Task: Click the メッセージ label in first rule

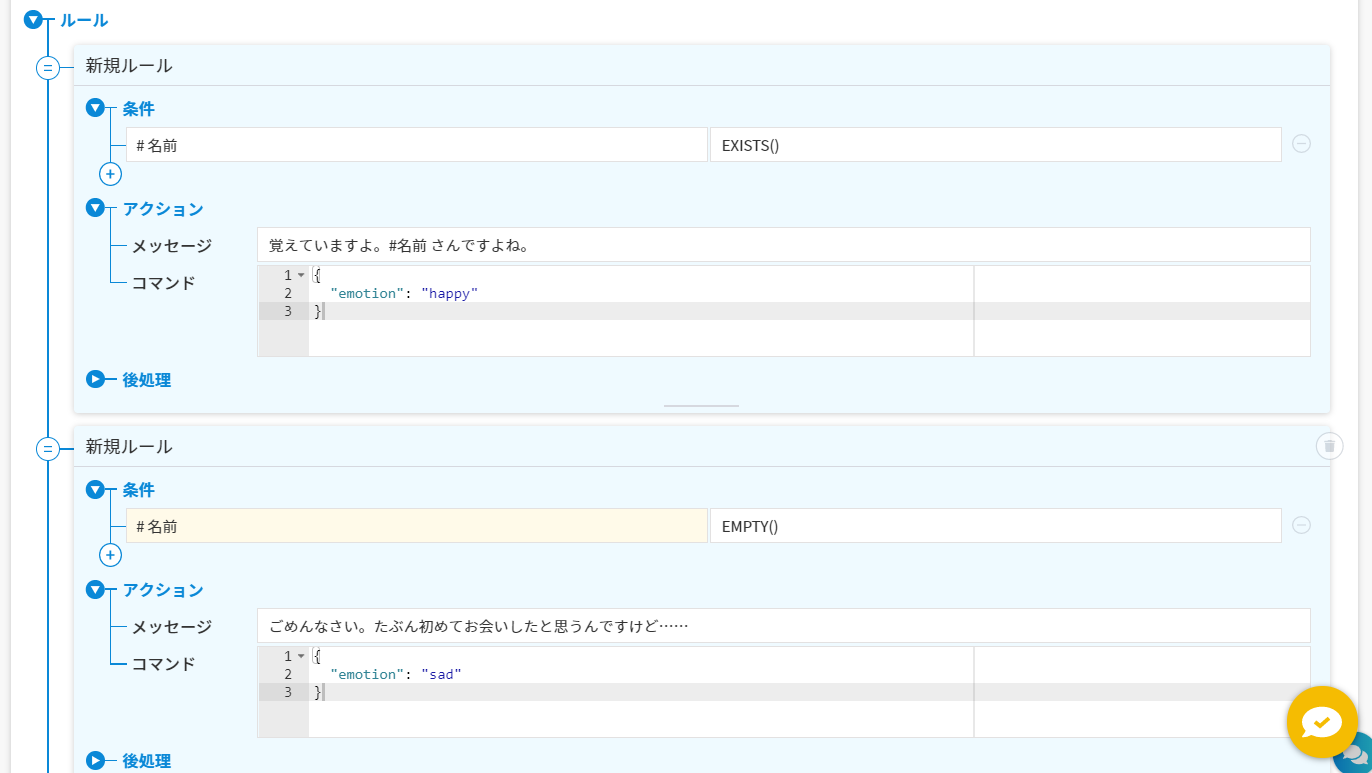Action: click(172, 246)
